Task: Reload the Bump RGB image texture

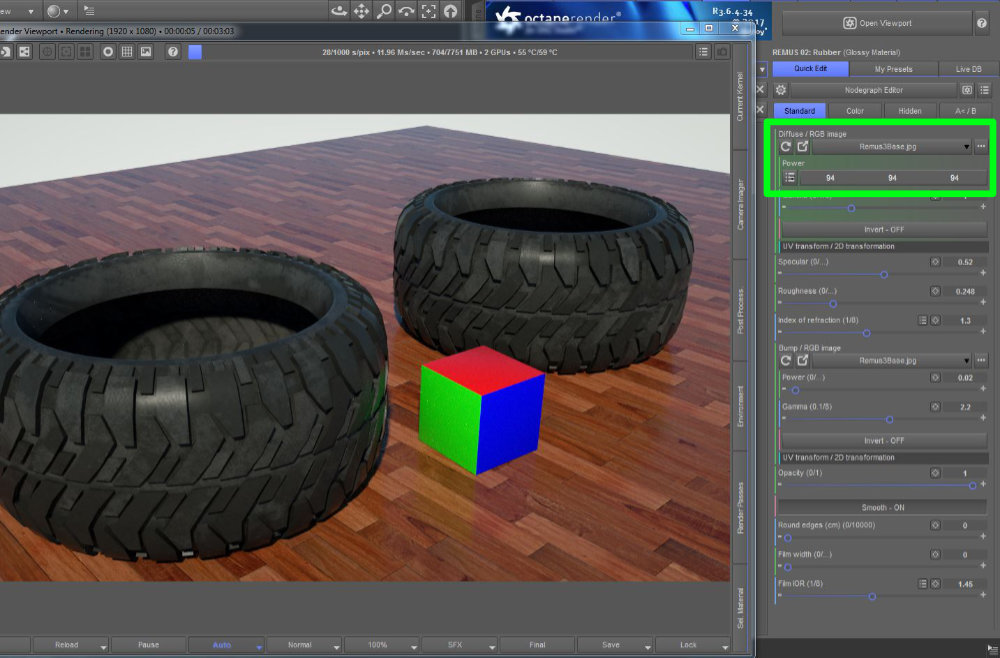Action: tap(786, 361)
